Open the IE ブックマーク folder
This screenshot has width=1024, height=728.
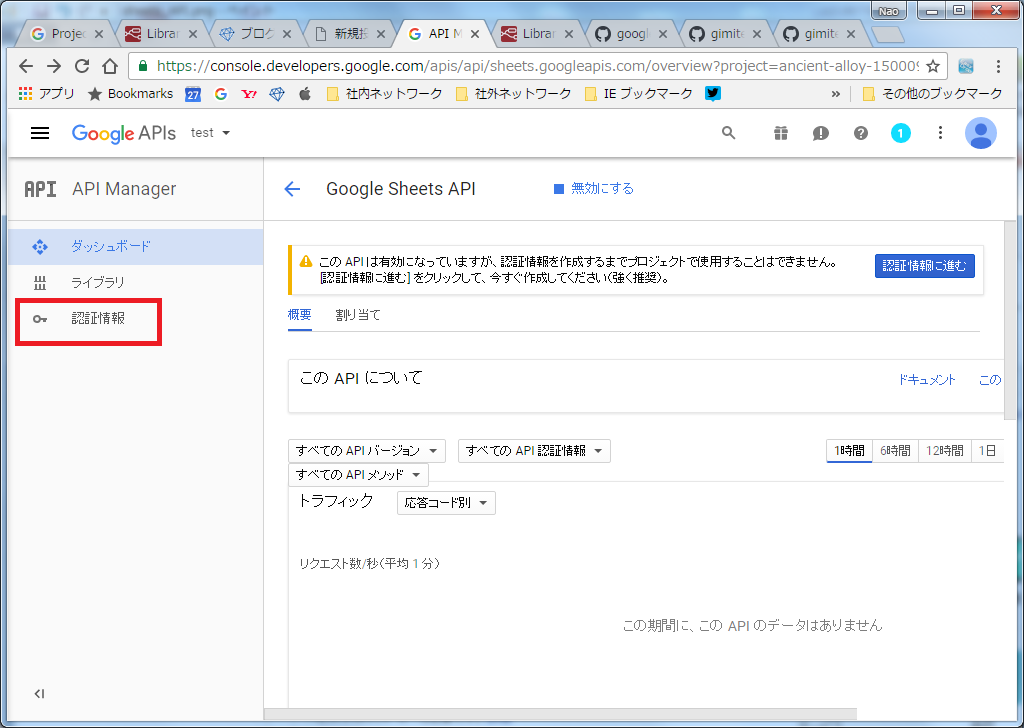(639, 94)
